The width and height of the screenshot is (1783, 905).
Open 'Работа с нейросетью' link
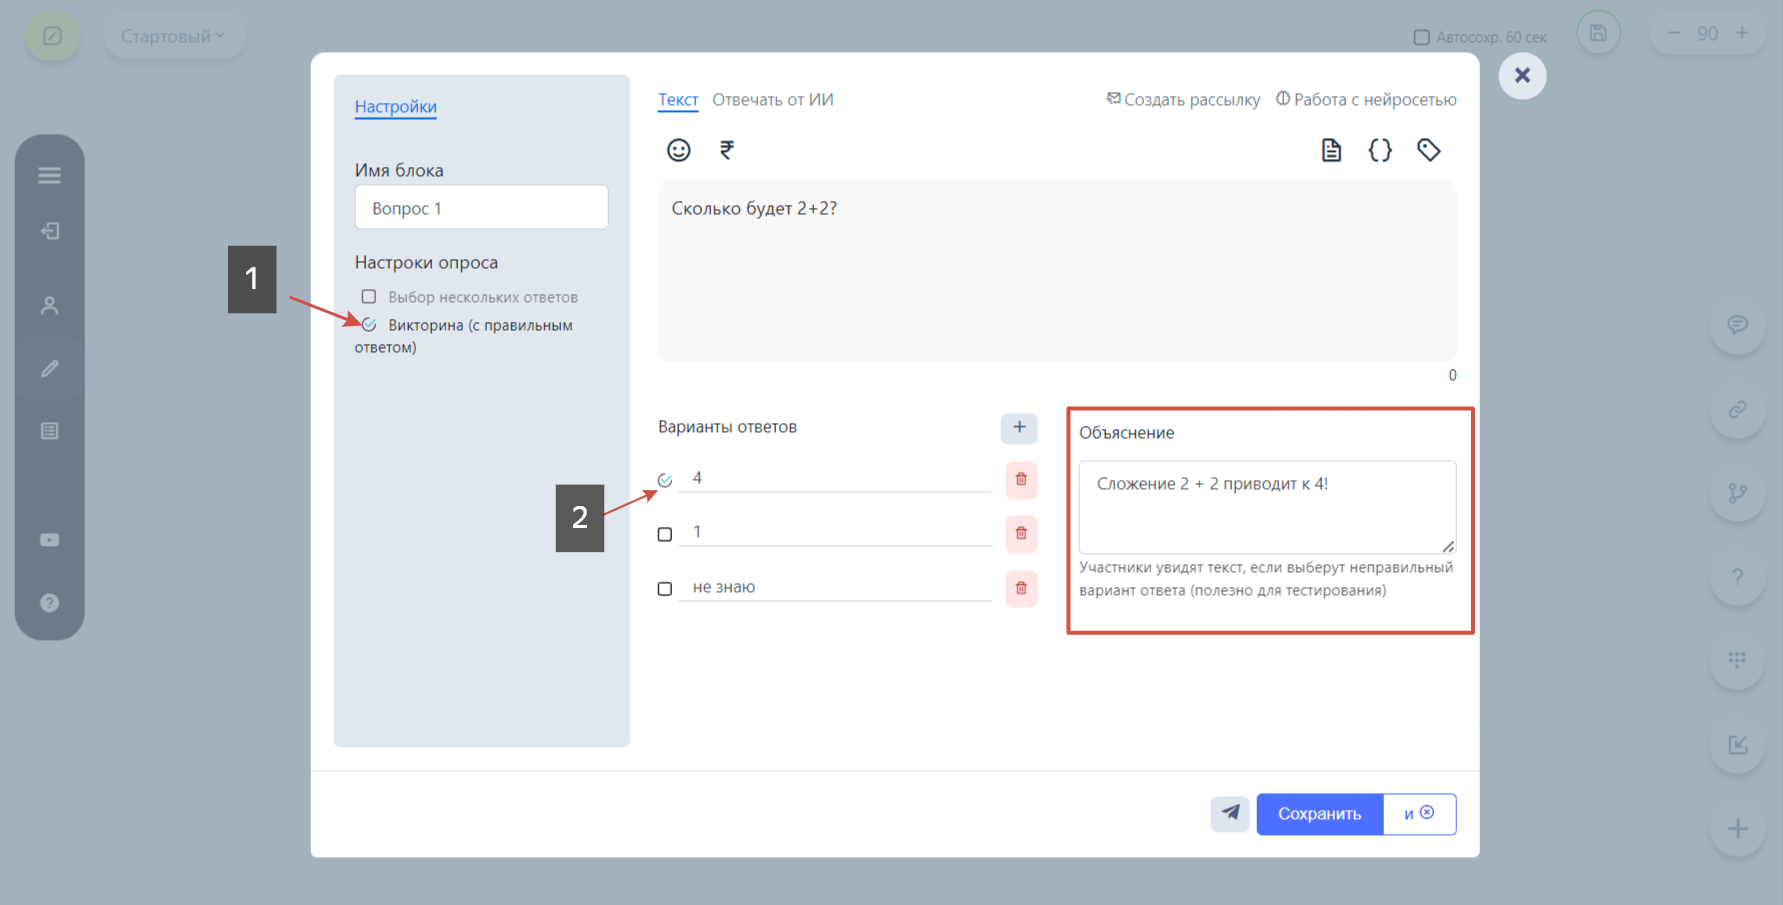point(1366,99)
